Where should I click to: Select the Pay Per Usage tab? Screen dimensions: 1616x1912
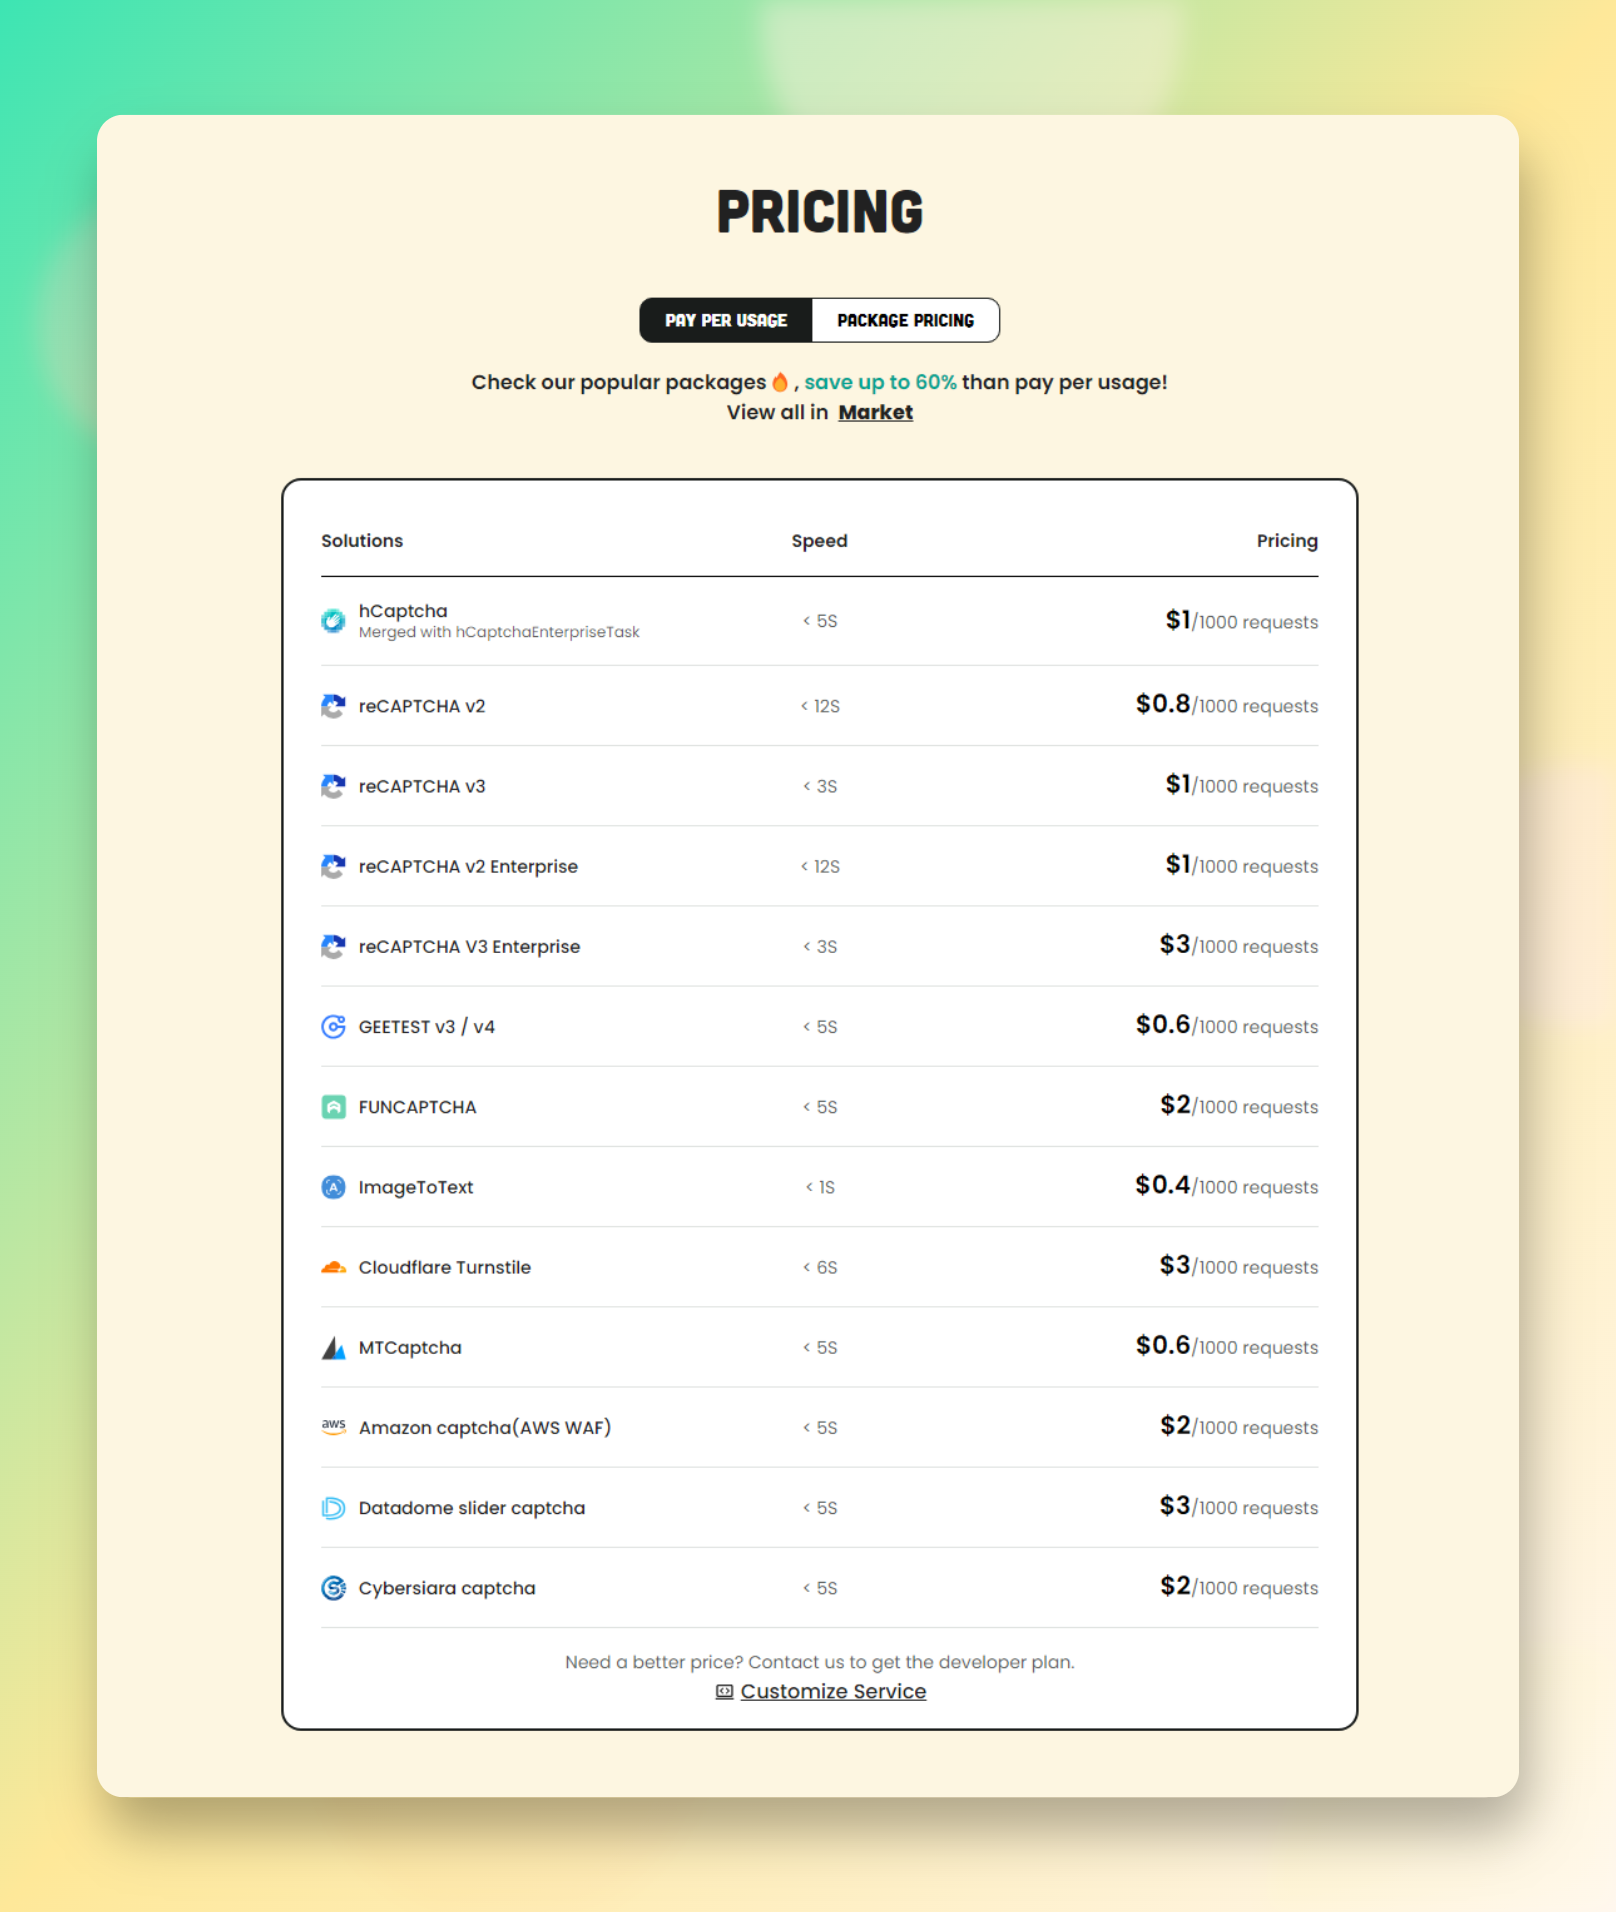[x=727, y=320]
